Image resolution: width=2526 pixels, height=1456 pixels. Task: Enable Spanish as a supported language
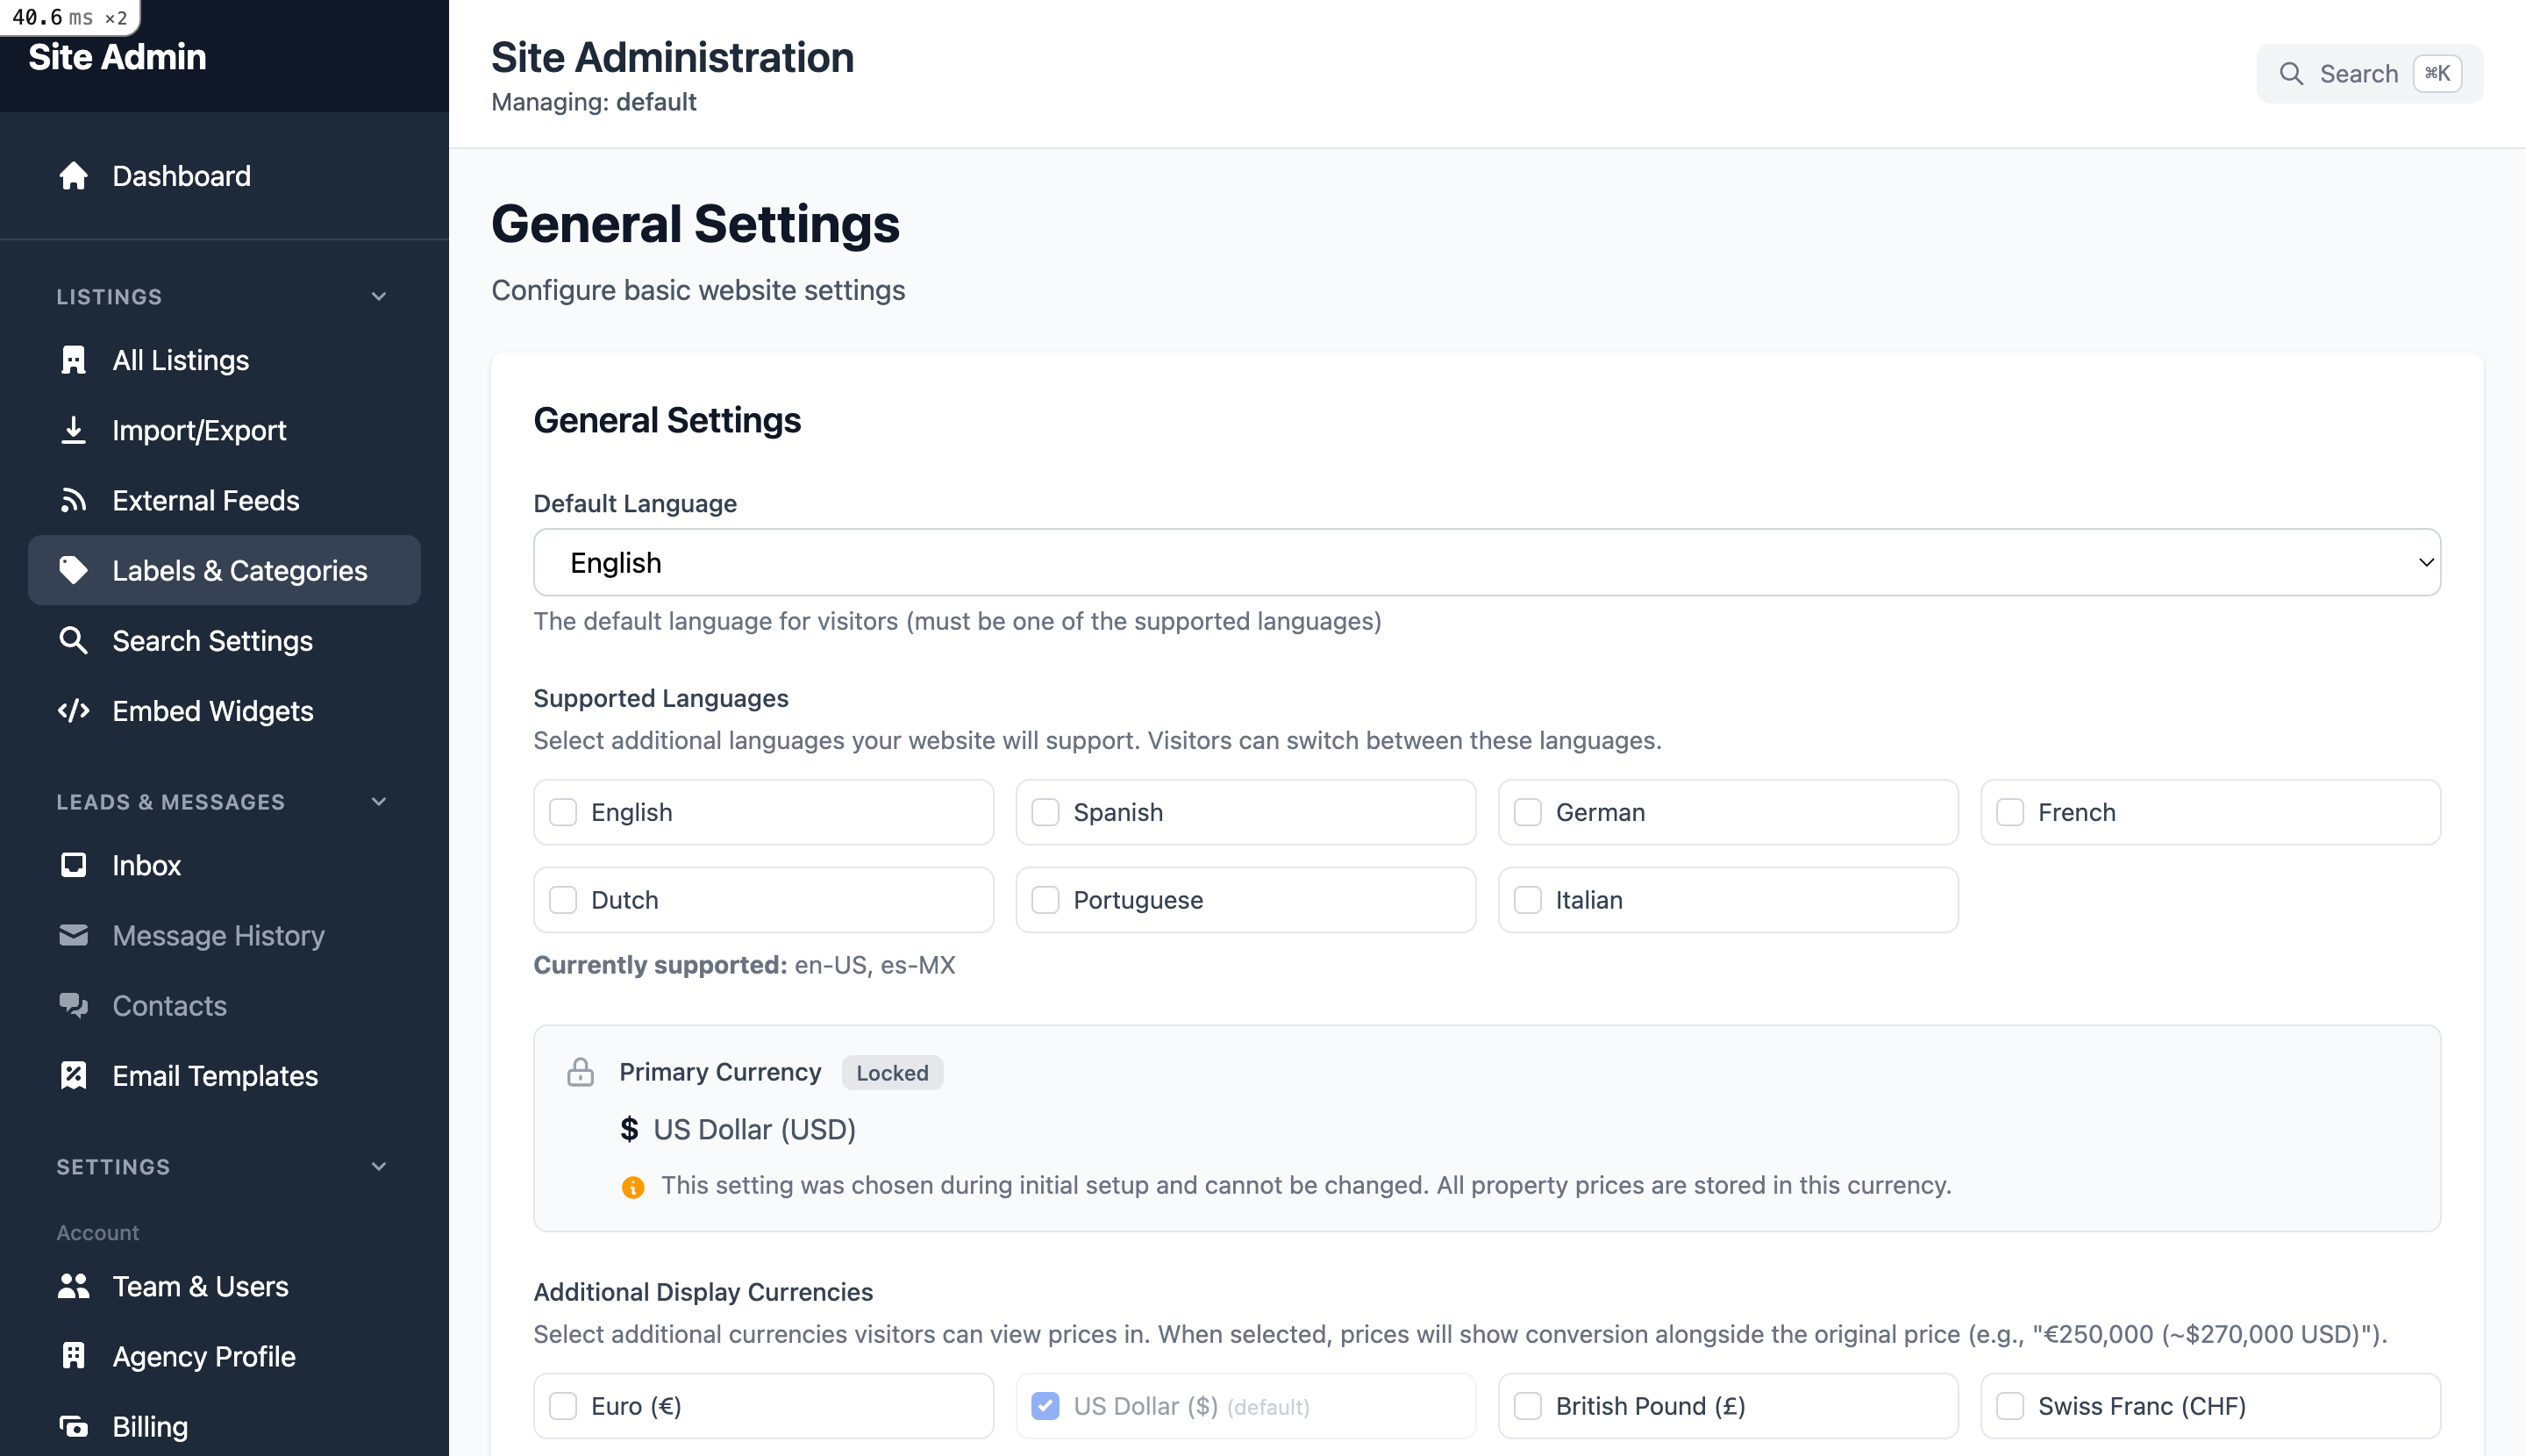(1046, 812)
